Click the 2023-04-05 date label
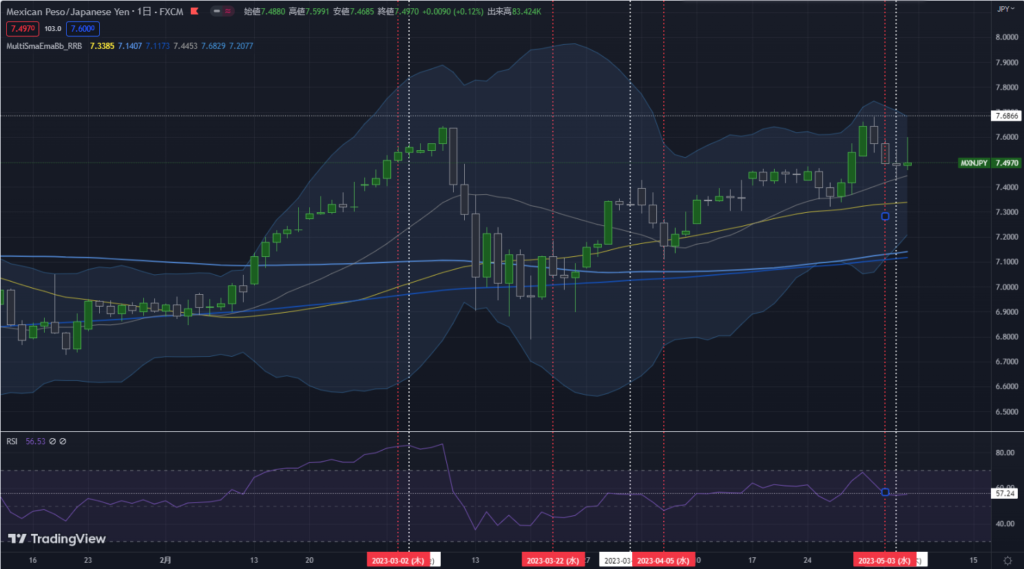Viewport: 1024px width, 569px height. click(x=663, y=561)
